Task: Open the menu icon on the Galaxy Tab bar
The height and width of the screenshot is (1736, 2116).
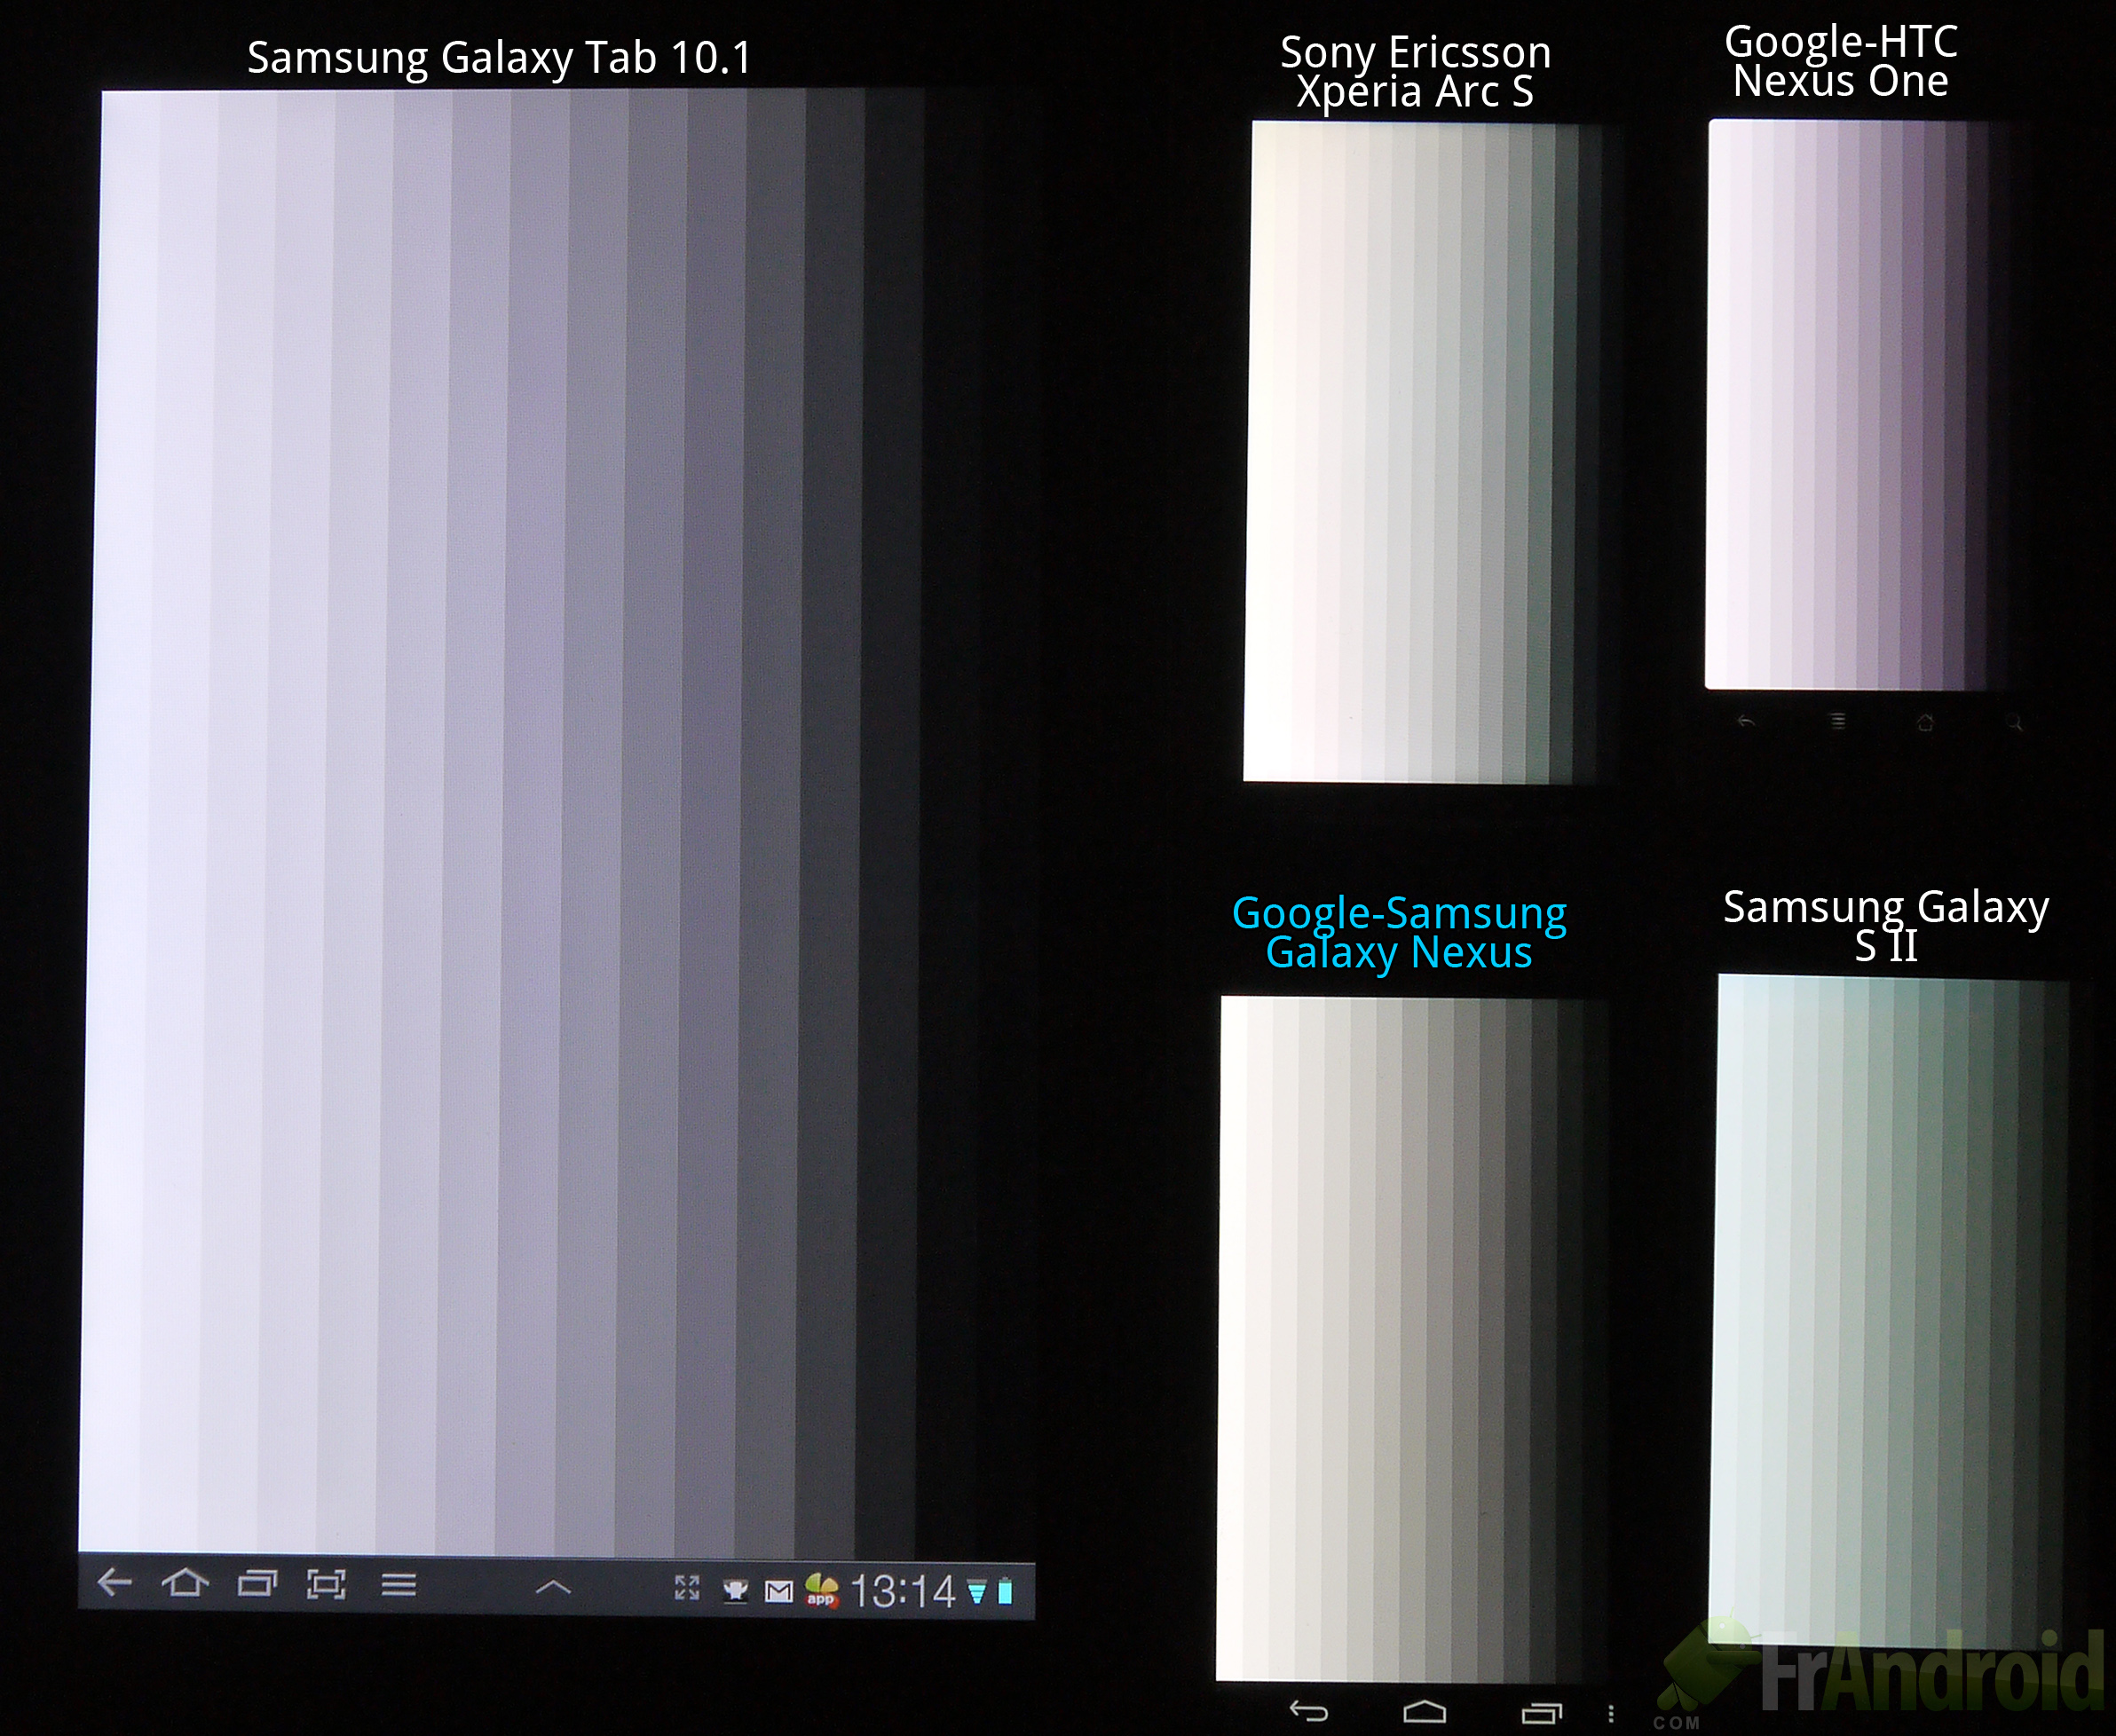Action: coord(399,1585)
